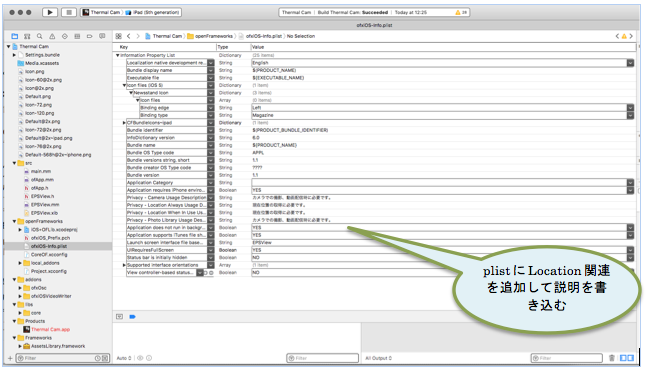This screenshot has width=653, height=375.
Task: Toggle the blue breakpoints activation icon
Action: (x=132, y=317)
